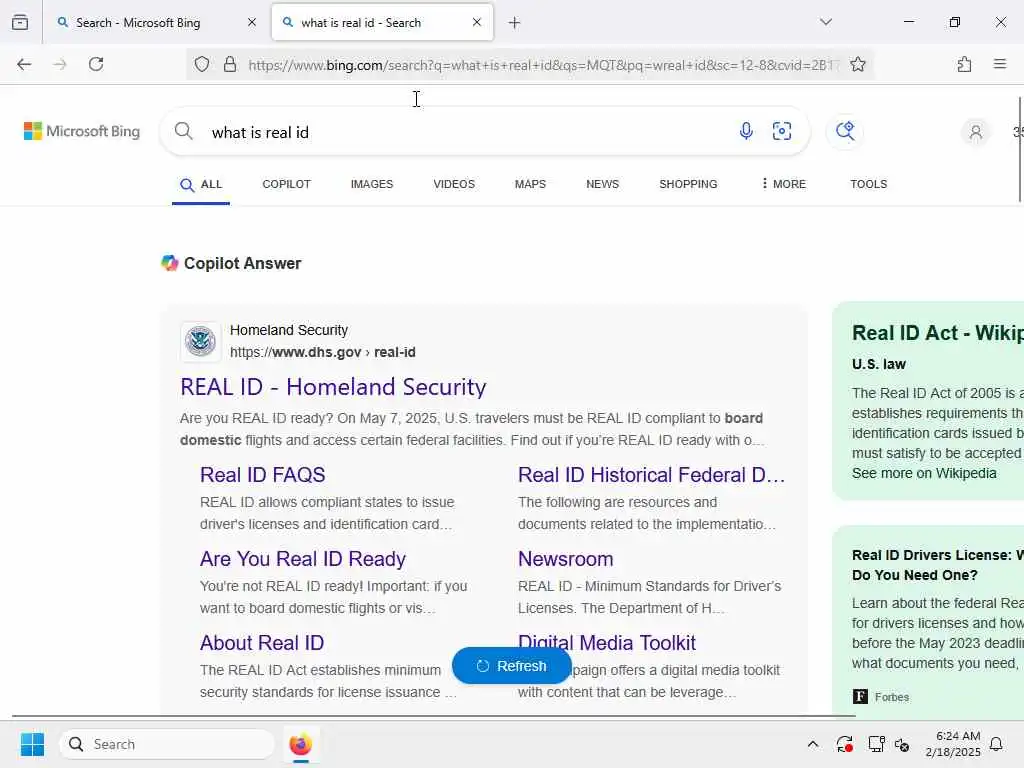The image size is (1024, 768).
Task: Open the Firefox hamburger menu
Action: (1000, 64)
